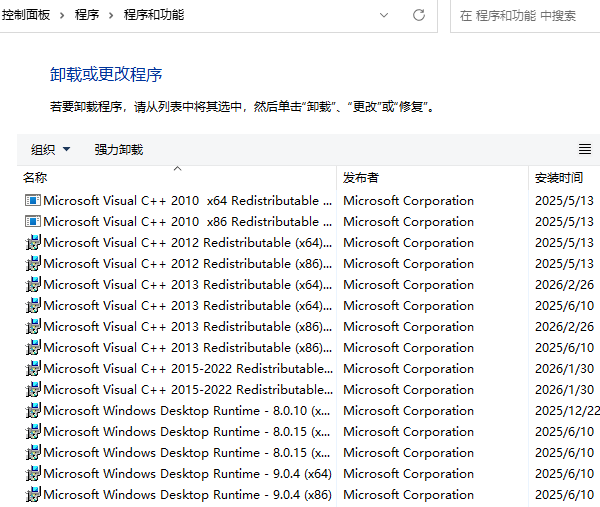Click the search field 在 程序和功能 中搜索
Viewport: 600px width, 507px height.
point(525,16)
